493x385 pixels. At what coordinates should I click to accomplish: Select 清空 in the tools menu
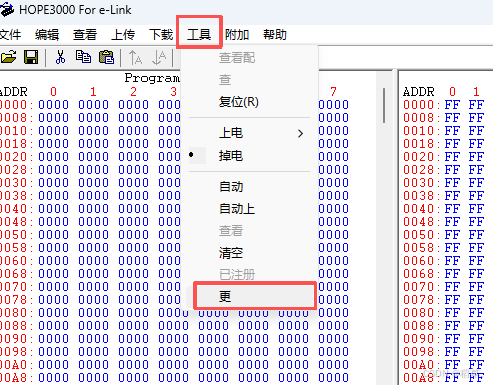tap(250, 253)
